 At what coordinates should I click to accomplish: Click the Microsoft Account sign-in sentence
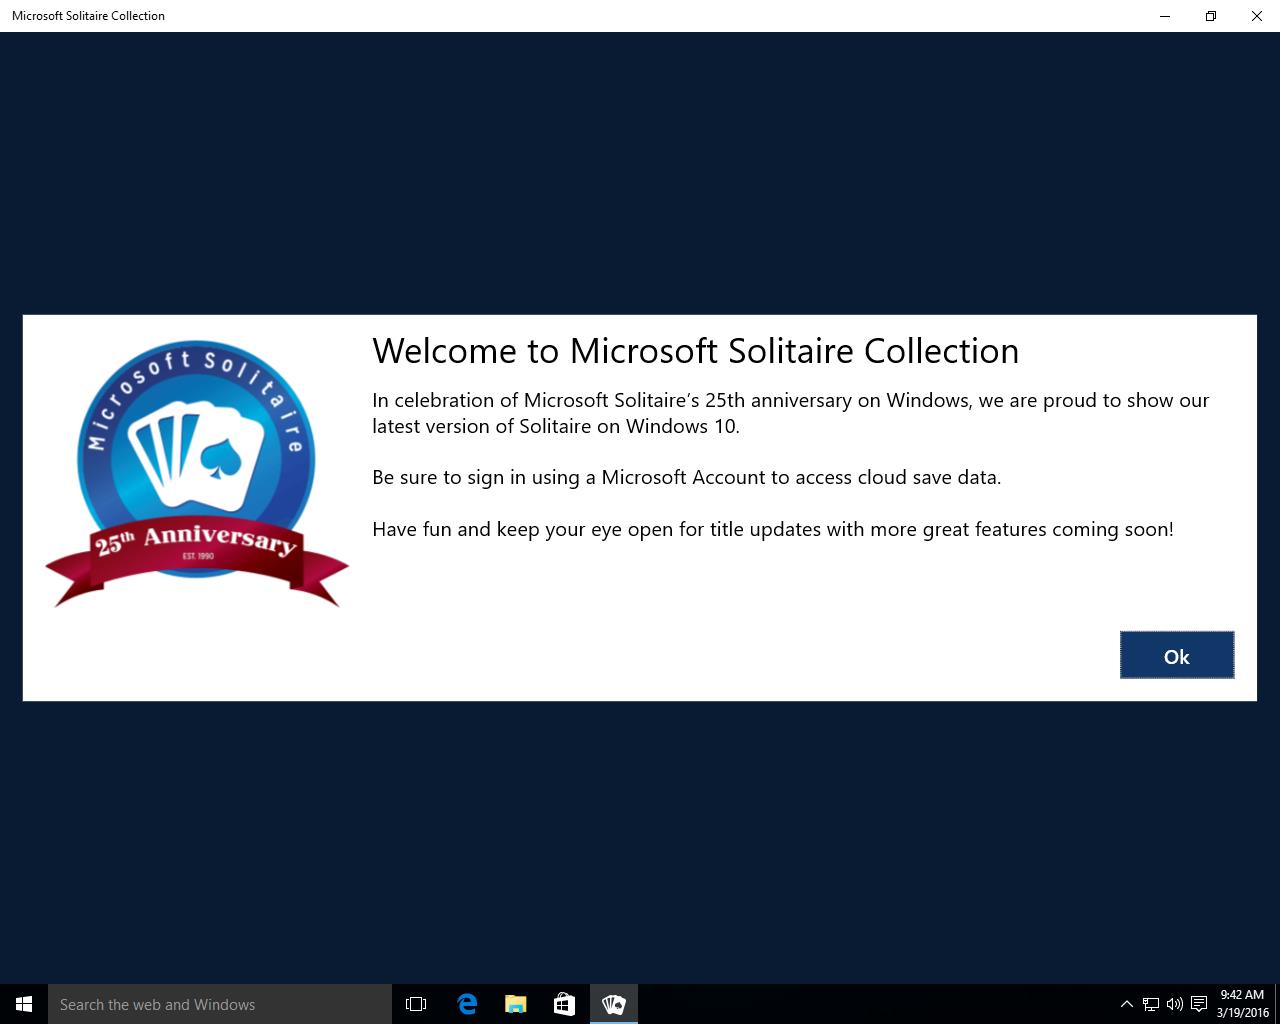686,477
